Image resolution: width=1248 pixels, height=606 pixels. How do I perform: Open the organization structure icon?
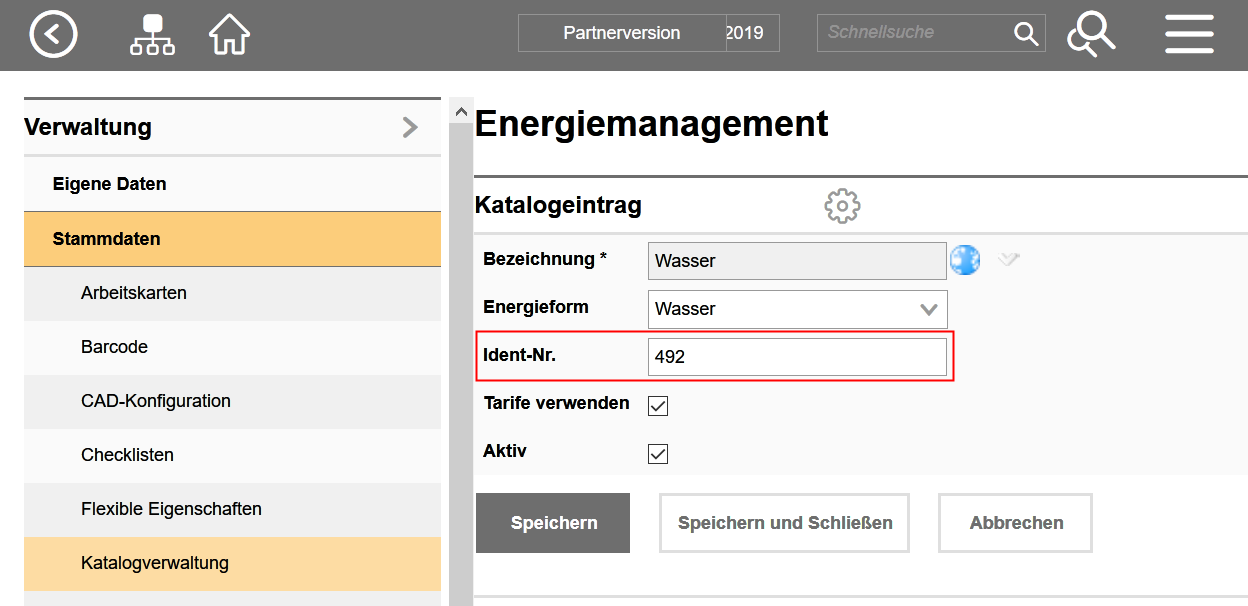(151, 34)
